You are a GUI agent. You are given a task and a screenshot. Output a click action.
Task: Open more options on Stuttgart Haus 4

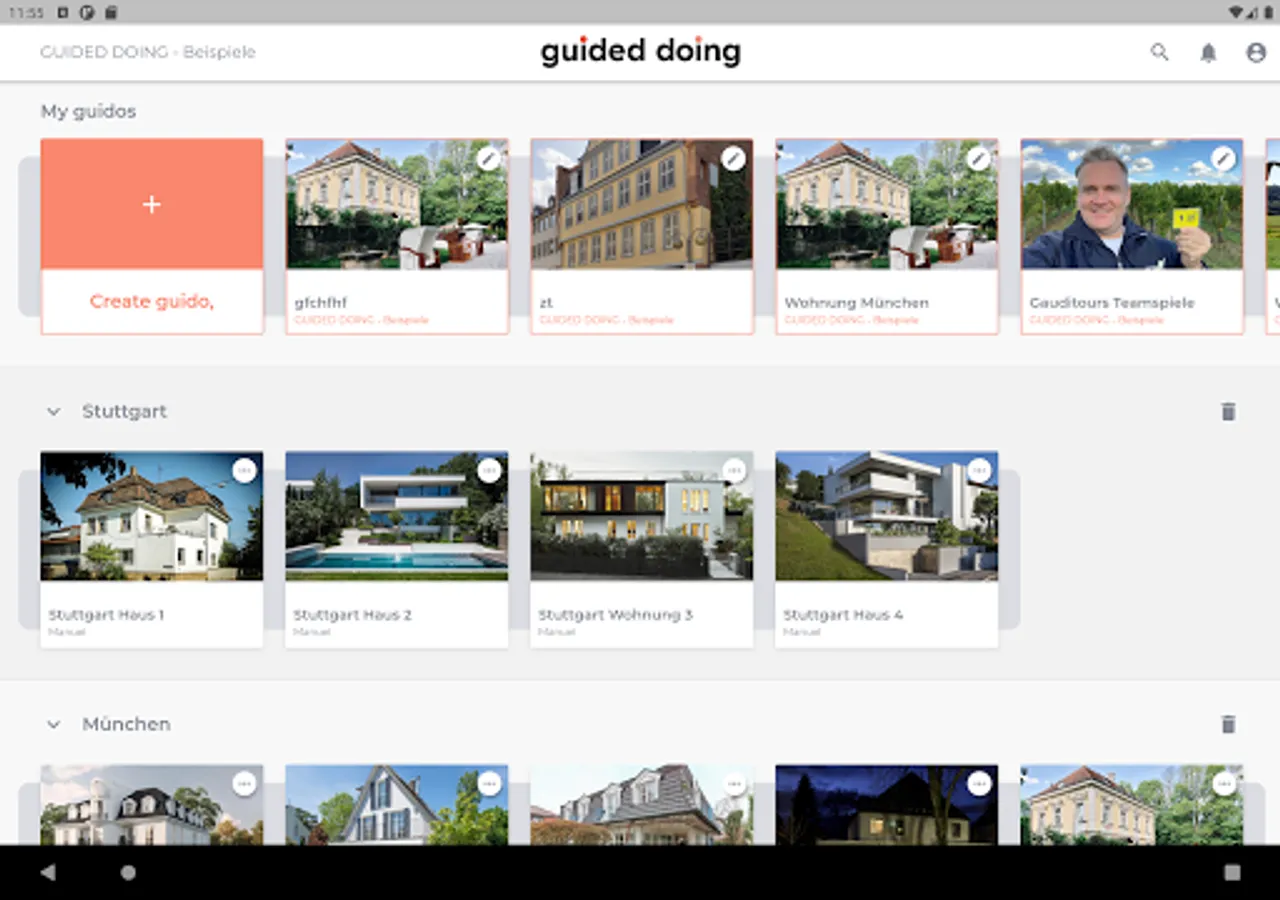(x=979, y=470)
